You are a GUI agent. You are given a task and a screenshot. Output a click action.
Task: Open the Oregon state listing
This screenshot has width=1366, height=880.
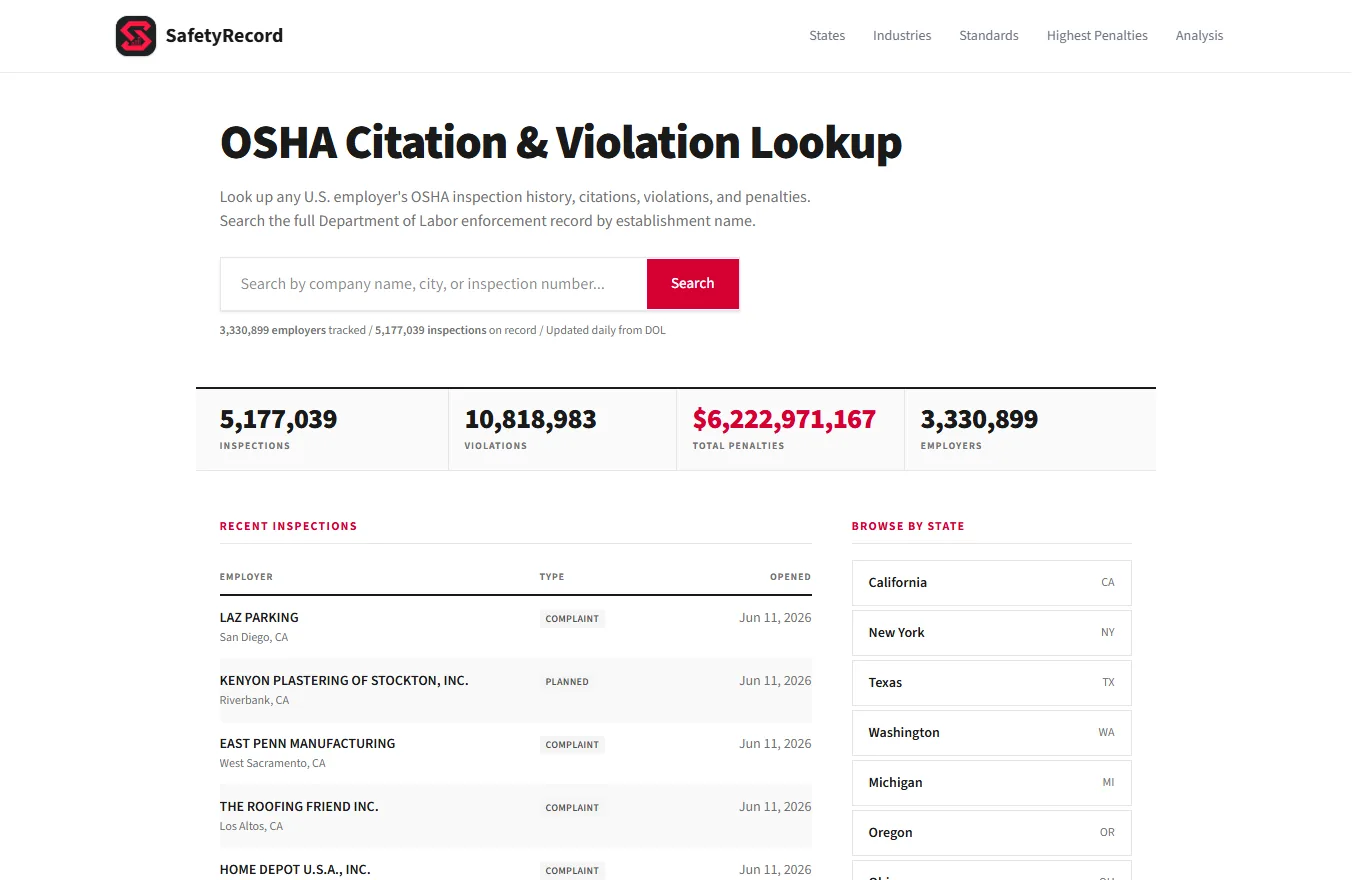(x=991, y=833)
